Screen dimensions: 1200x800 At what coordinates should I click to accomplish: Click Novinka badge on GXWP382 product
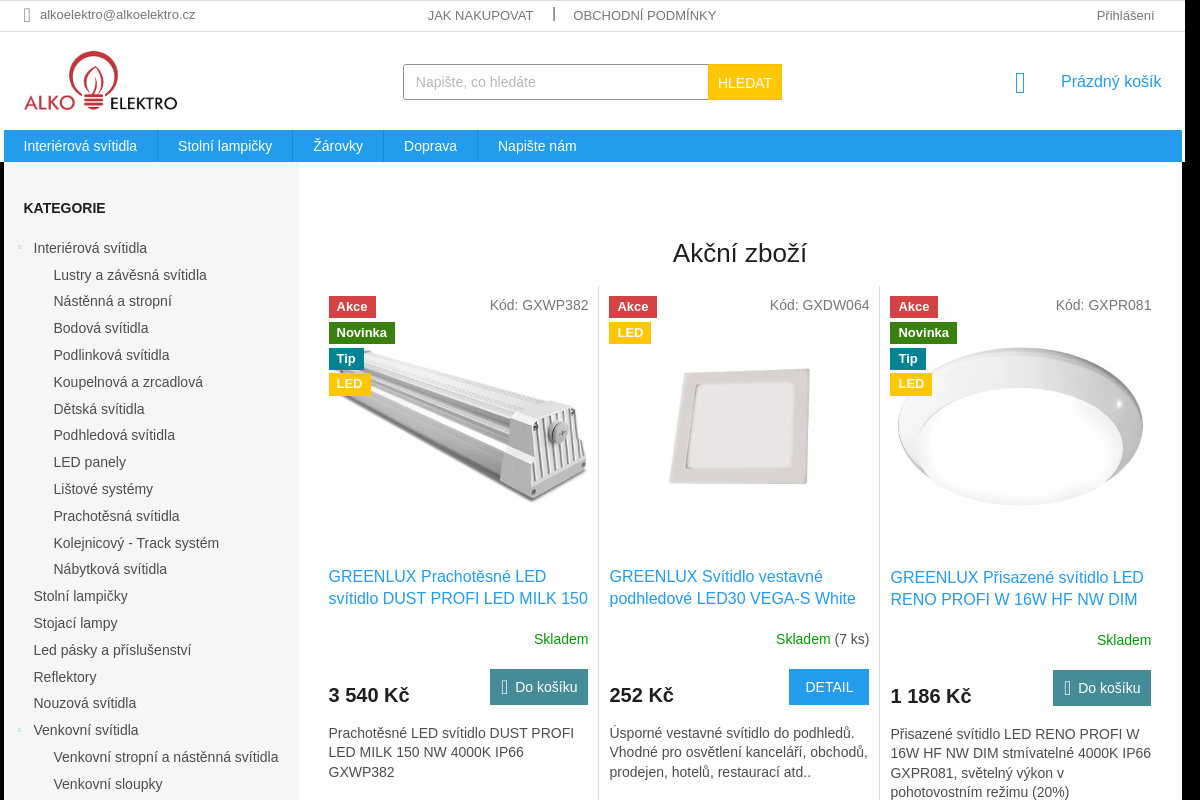[362, 333]
